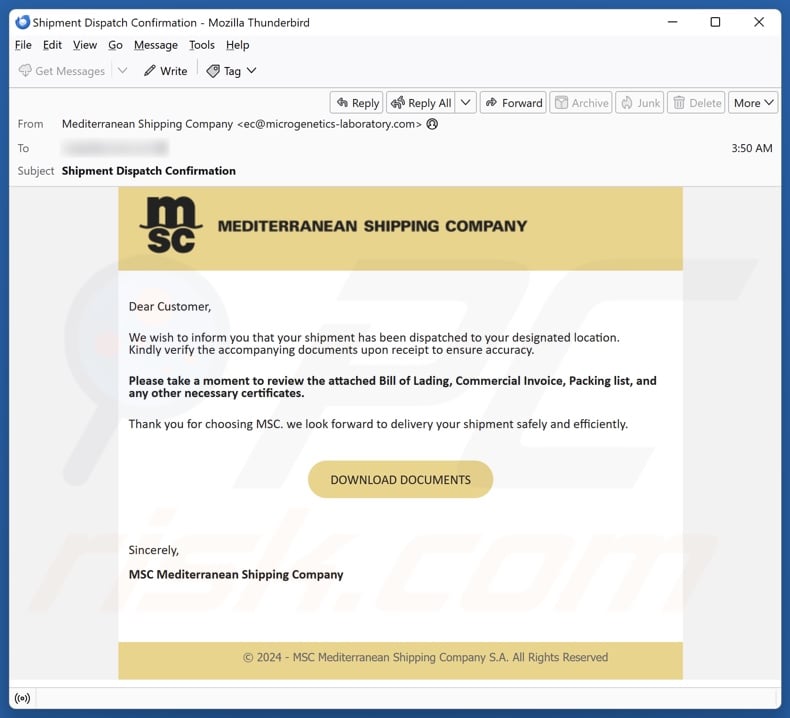Minimize the Thunderbird window

coord(673,22)
